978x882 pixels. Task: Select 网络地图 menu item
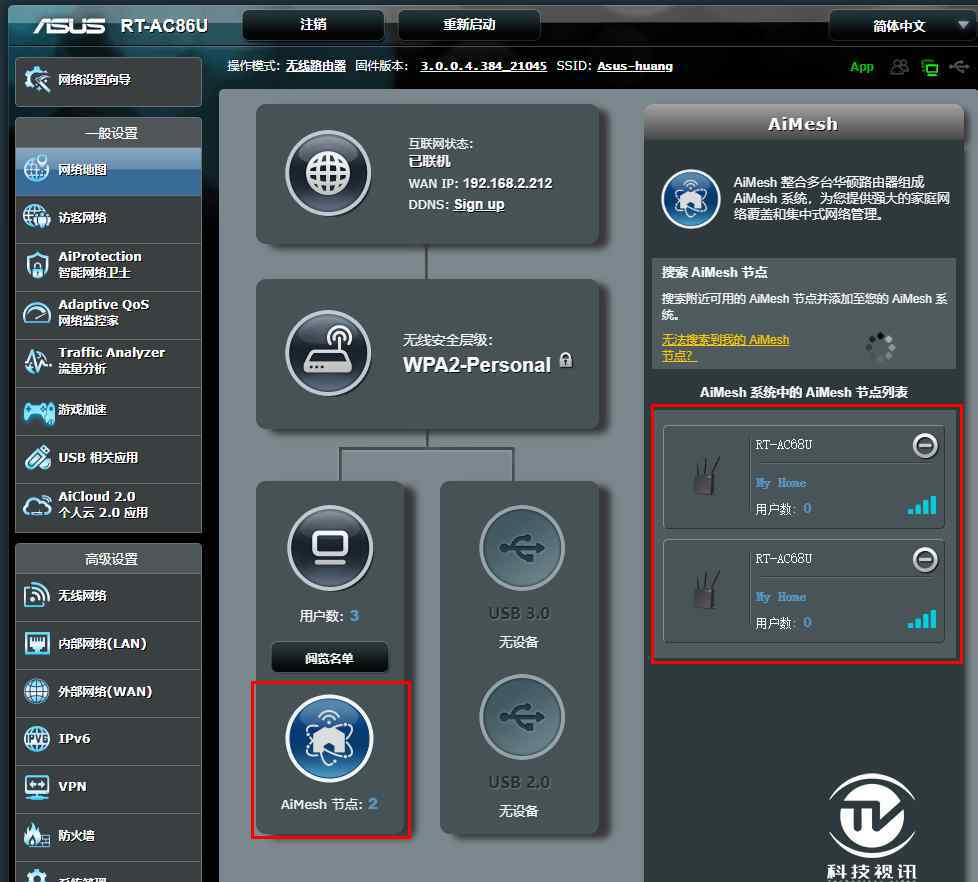pyautogui.click(x=109, y=171)
